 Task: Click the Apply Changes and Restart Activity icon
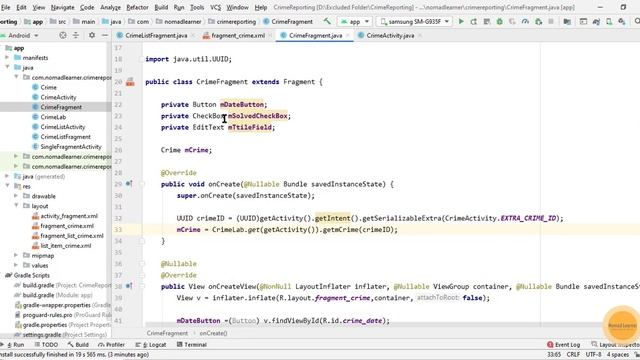tap(473, 21)
